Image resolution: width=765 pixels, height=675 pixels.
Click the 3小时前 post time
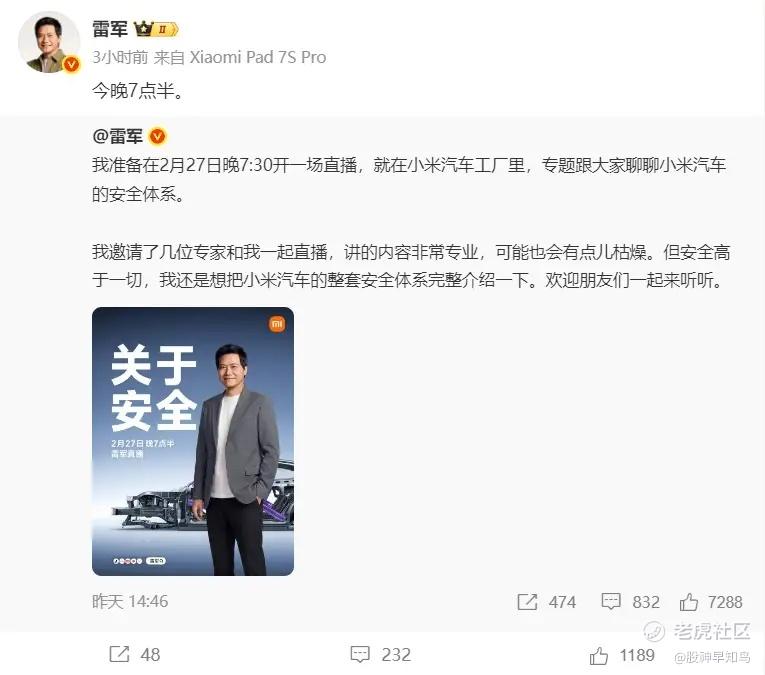(120, 57)
